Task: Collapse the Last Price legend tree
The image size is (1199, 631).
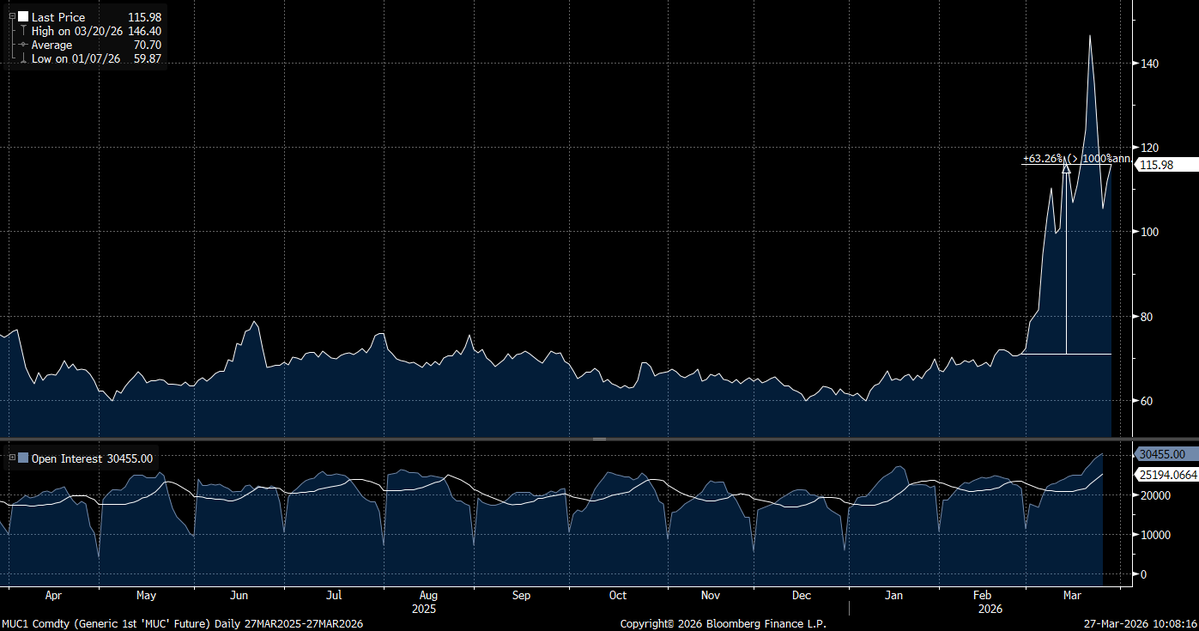Action: point(11,17)
